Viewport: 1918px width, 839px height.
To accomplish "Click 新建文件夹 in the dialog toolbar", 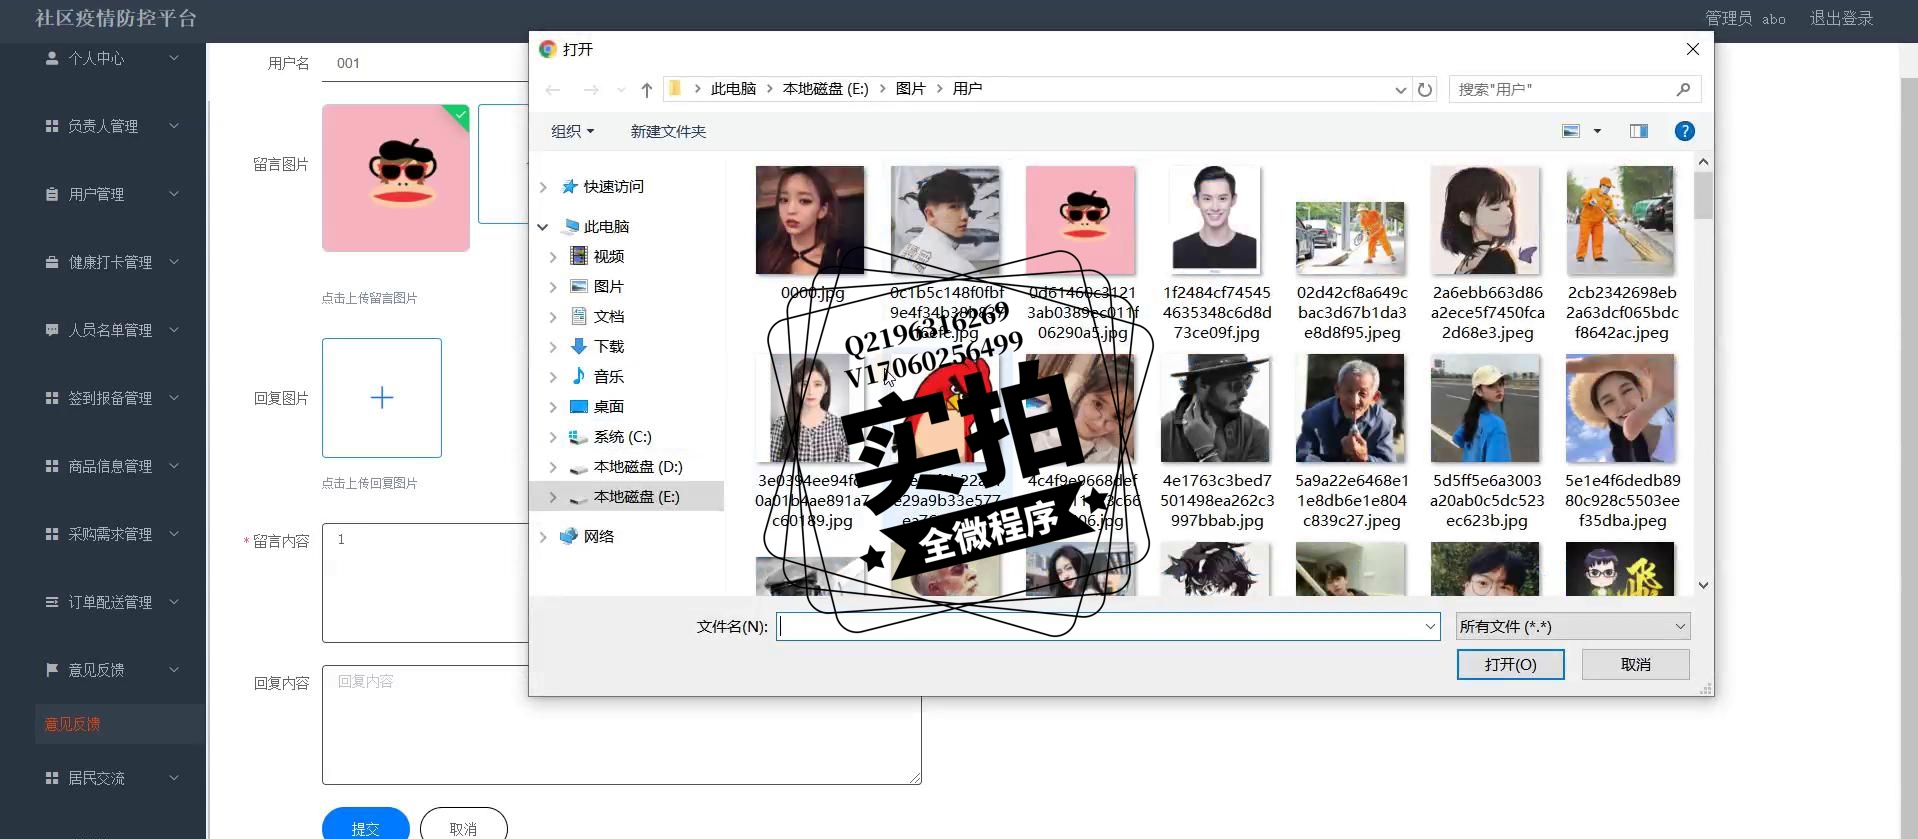I will click(668, 131).
